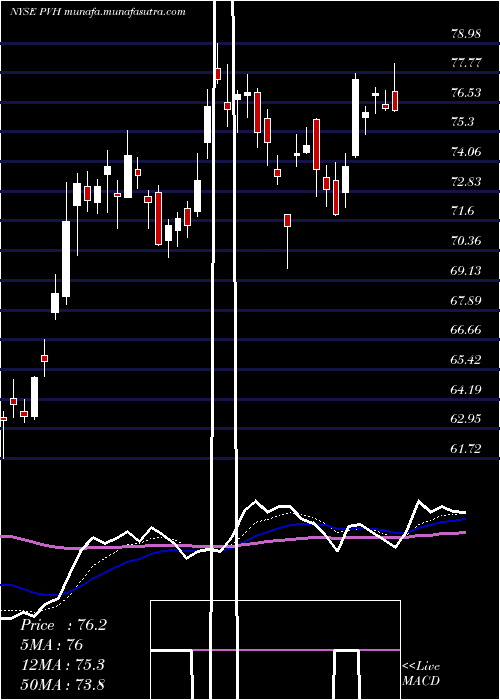500x700 pixels.
Task: Click the 71.6 price axis label
Action: pos(462,211)
